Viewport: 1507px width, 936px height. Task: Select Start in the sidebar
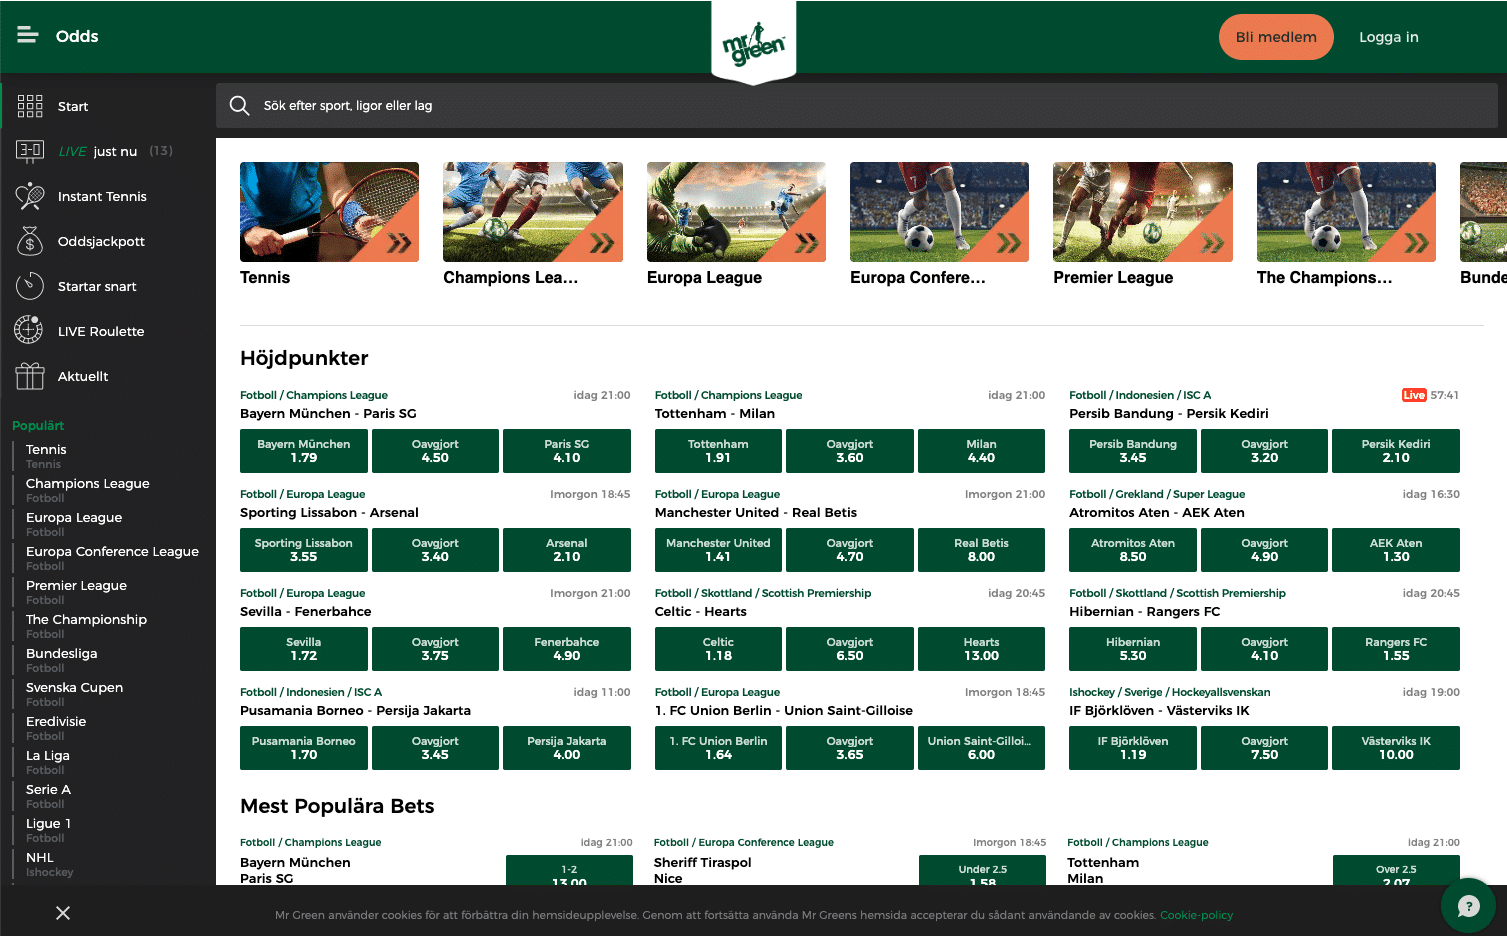[x=73, y=106]
